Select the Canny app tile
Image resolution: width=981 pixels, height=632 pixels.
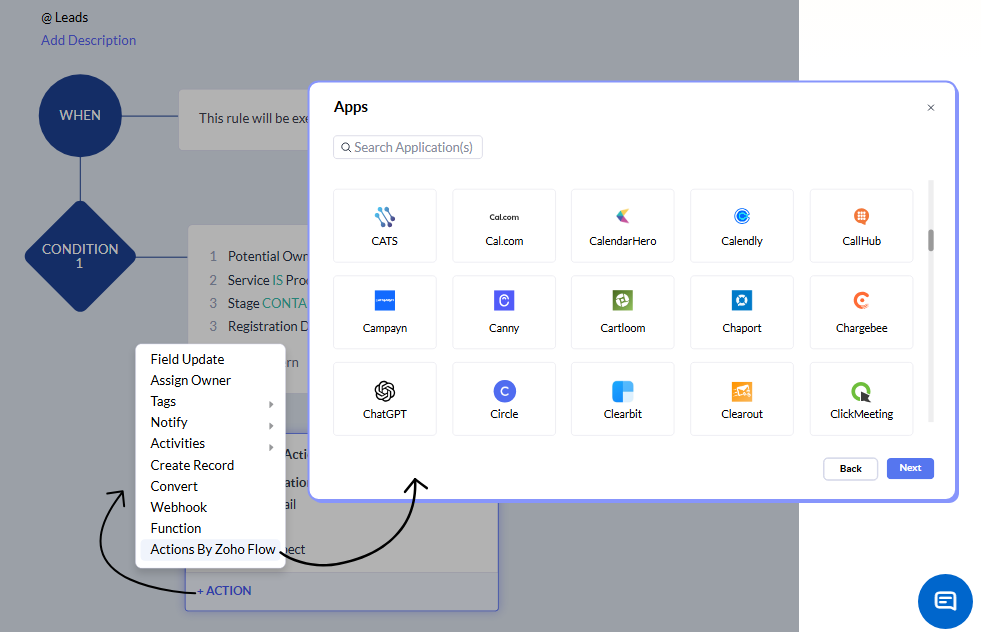pos(504,312)
